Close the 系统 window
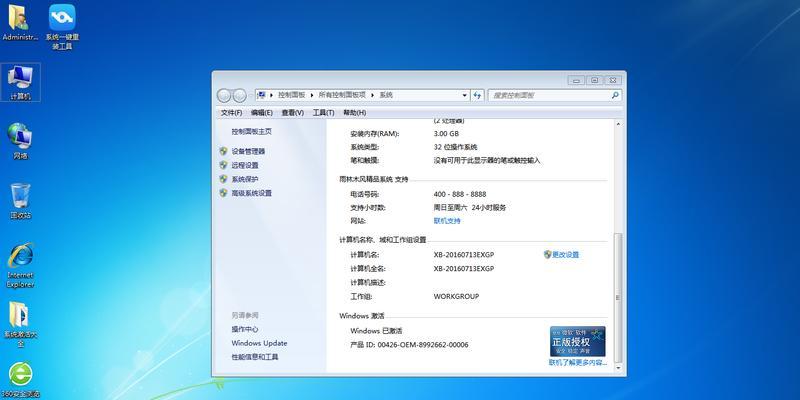Image resolution: width=800 pixels, height=400 pixels. (x=613, y=80)
